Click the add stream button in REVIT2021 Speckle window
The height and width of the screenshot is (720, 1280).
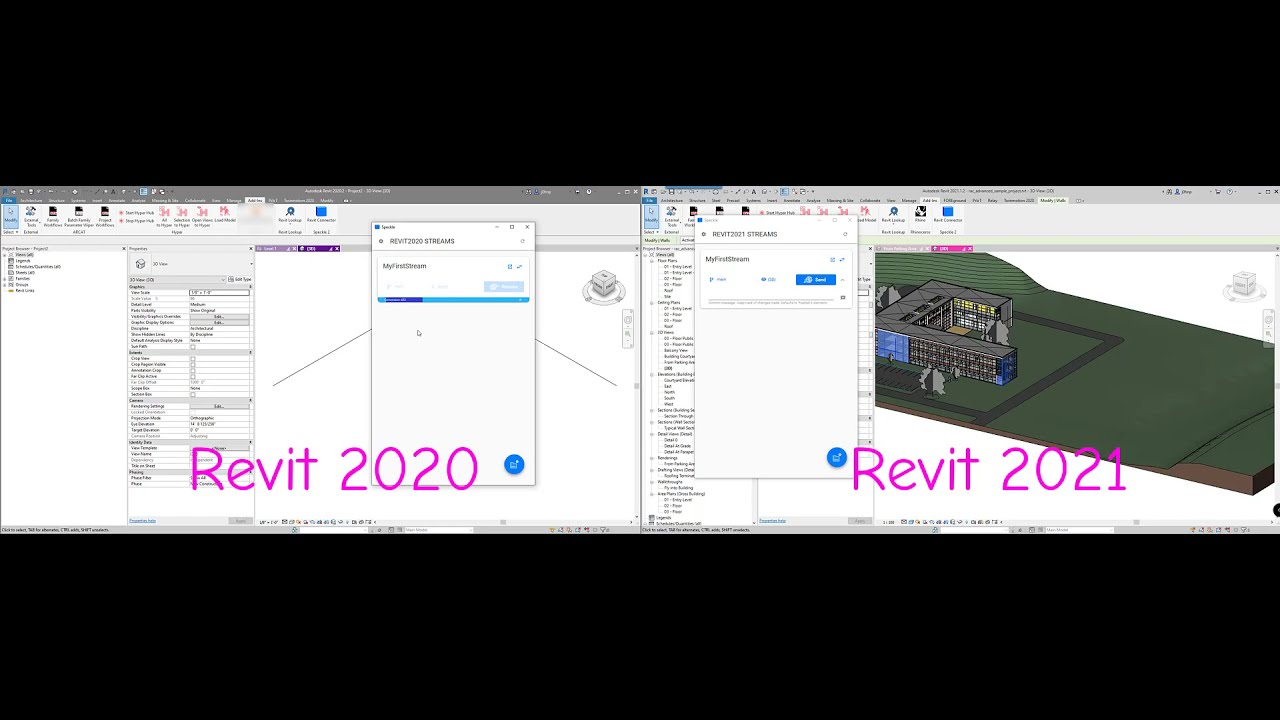coord(837,457)
